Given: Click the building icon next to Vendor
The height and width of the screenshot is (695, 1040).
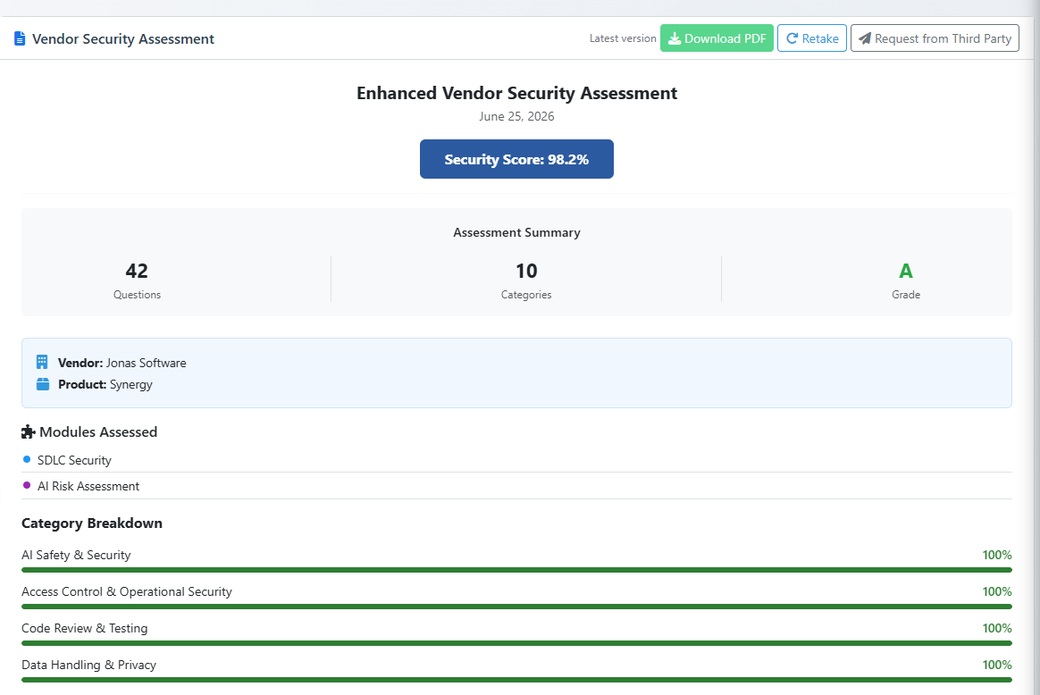Looking at the screenshot, I should tap(42, 362).
